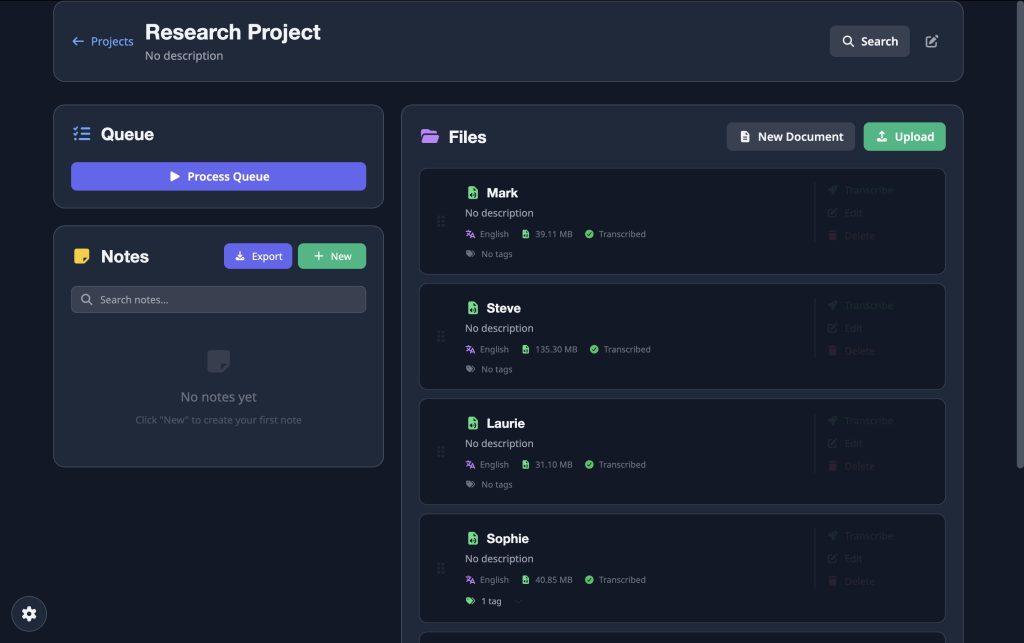Open the file named Steve

504,307
